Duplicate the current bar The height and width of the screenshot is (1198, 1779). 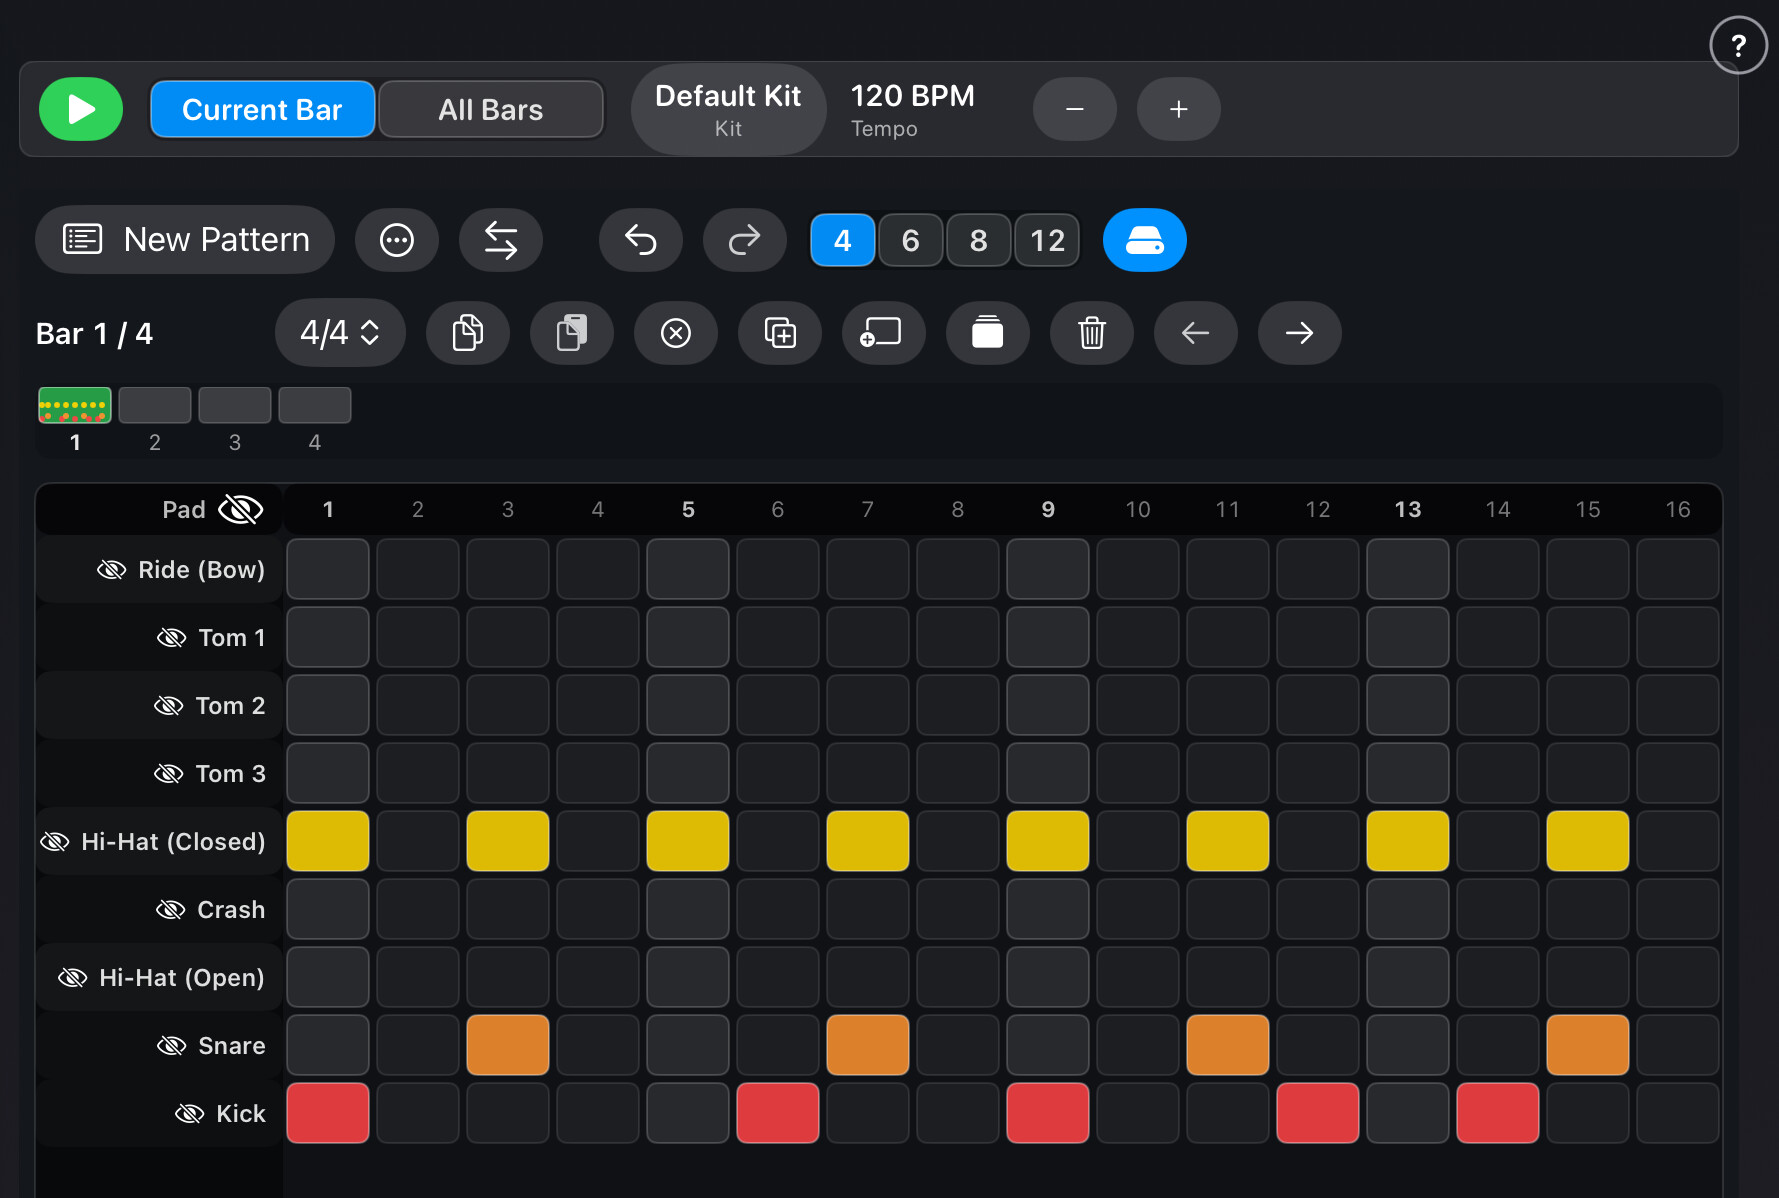(780, 333)
